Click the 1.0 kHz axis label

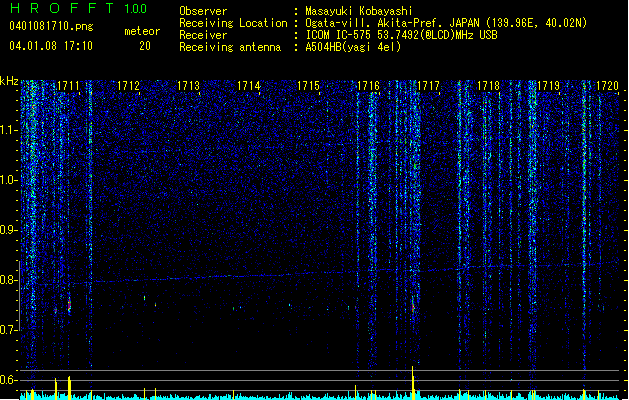(9, 180)
